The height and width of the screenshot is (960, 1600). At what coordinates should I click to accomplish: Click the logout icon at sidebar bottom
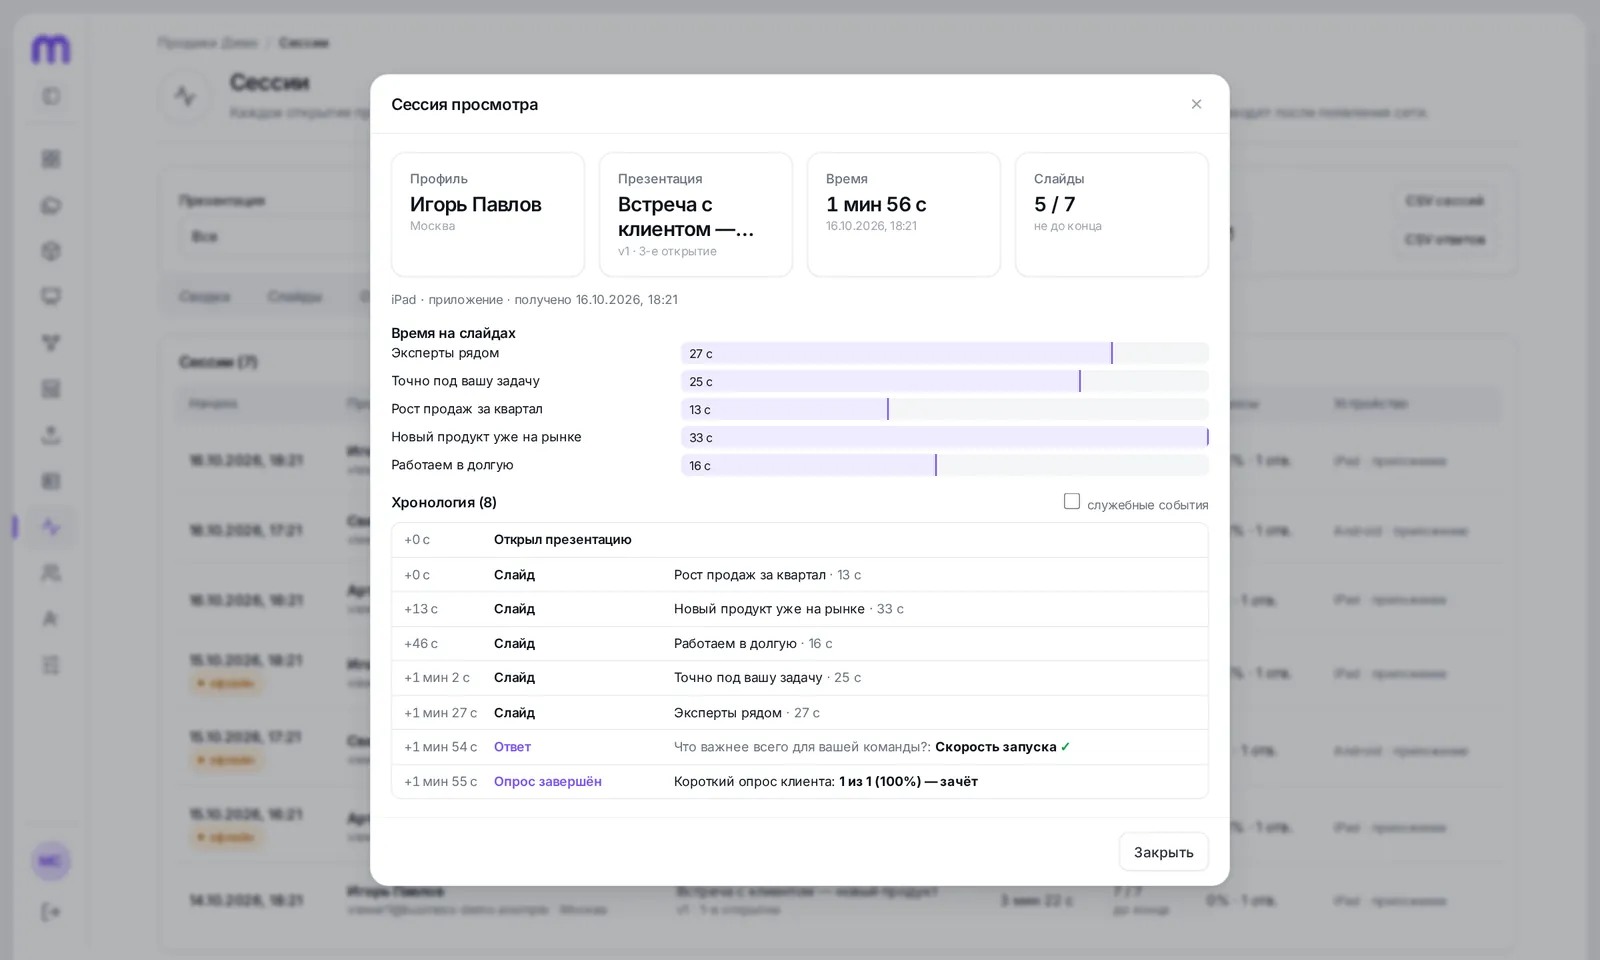point(51,912)
